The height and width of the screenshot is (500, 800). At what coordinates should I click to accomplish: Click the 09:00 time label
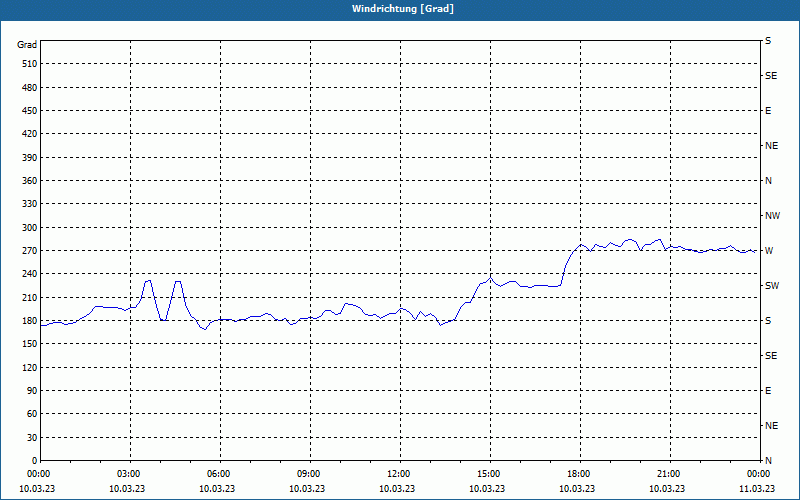pos(307,474)
